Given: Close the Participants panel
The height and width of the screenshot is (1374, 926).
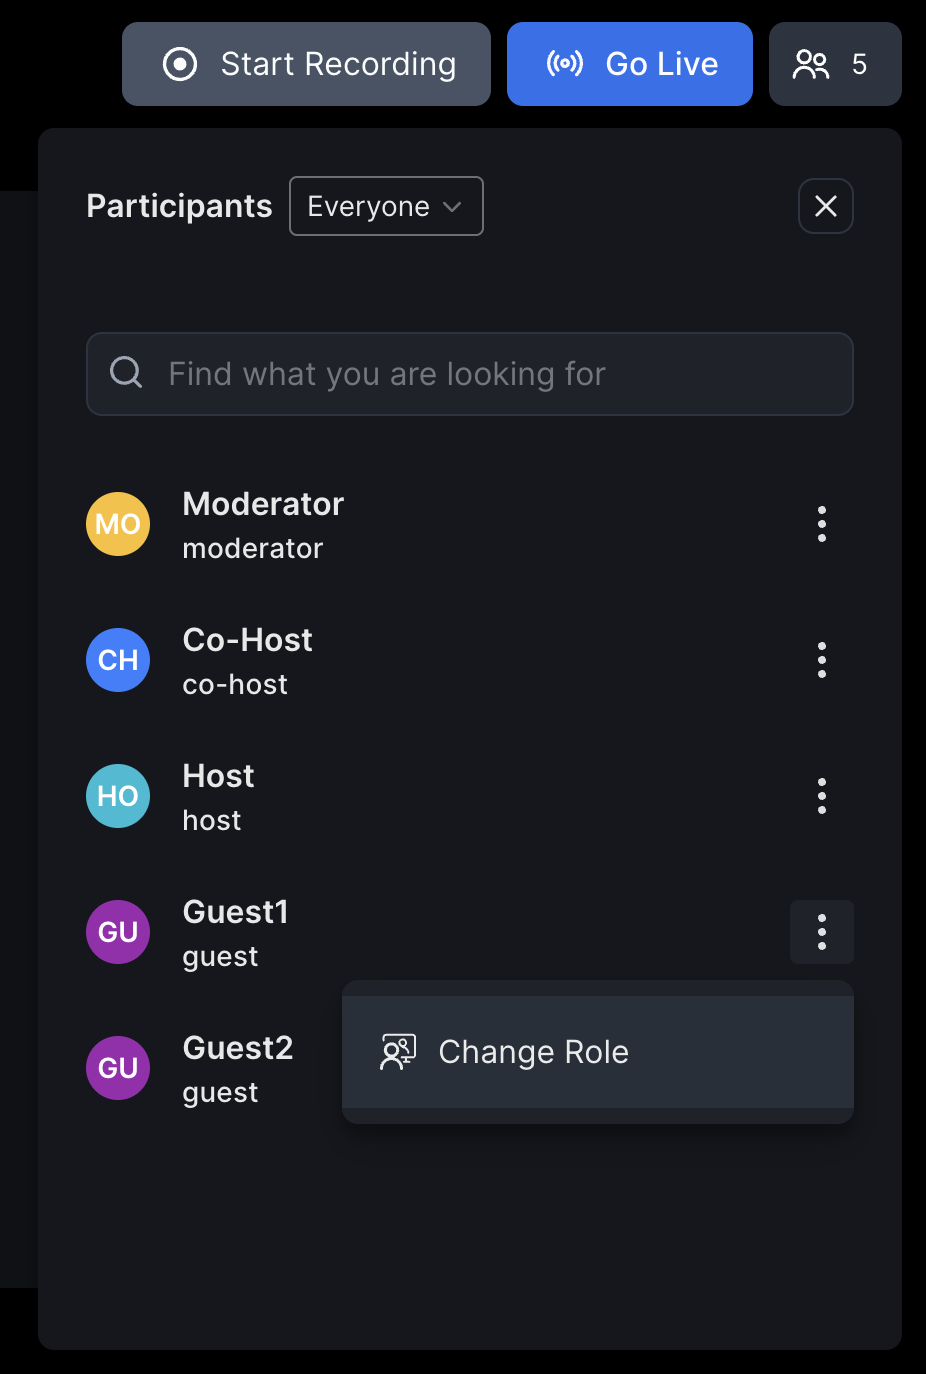Looking at the screenshot, I should click(825, 206).
